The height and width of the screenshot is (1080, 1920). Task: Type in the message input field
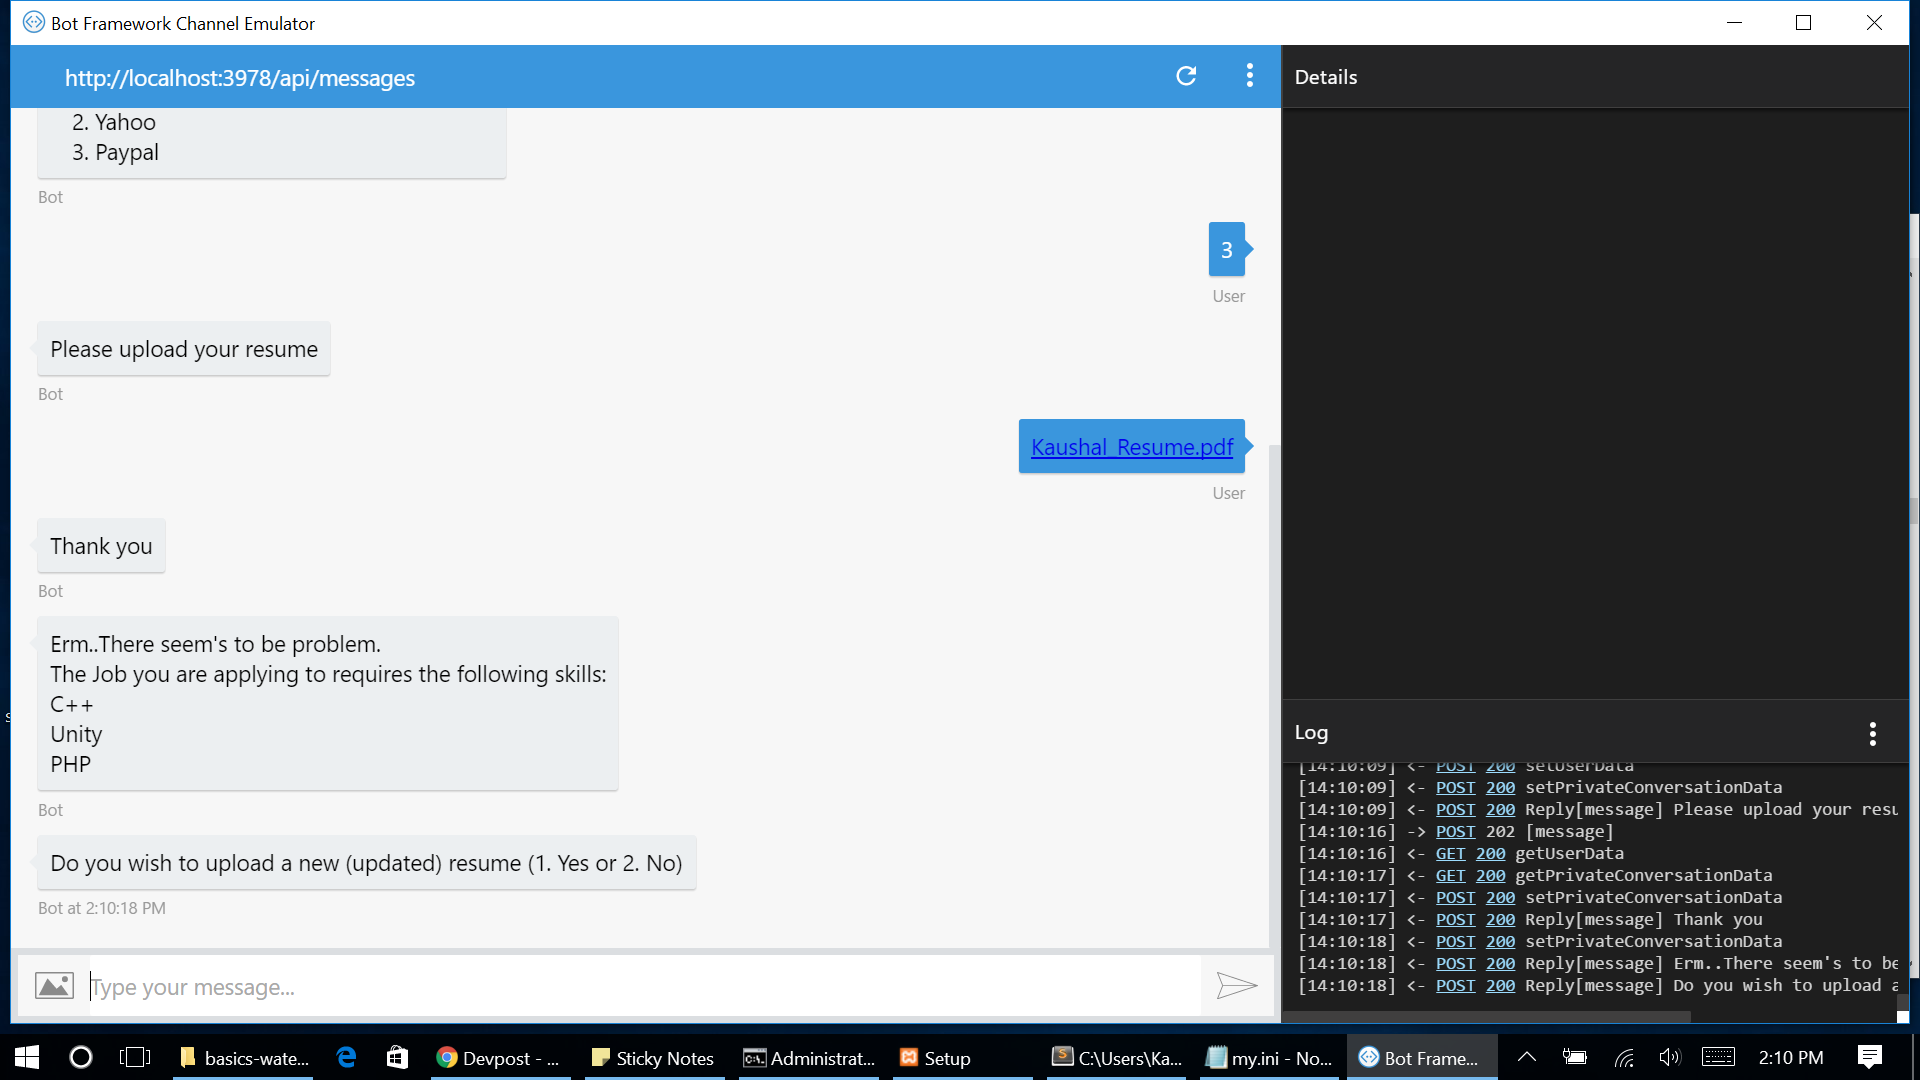[640, 987]
